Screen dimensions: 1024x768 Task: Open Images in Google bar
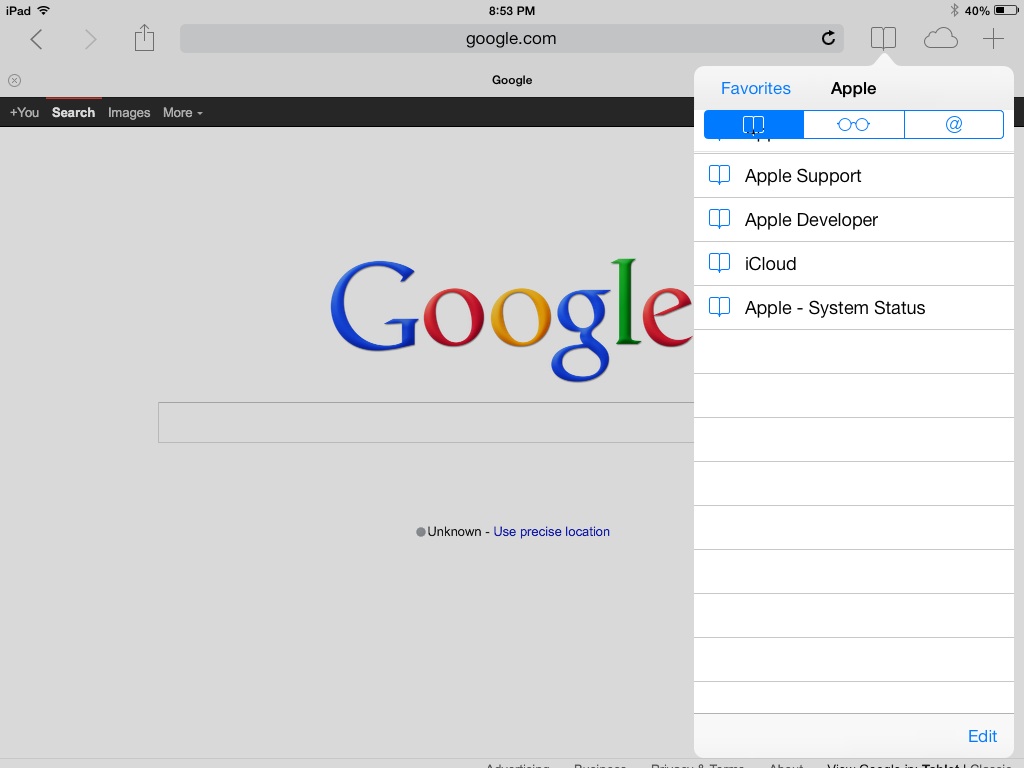point(129,112)
